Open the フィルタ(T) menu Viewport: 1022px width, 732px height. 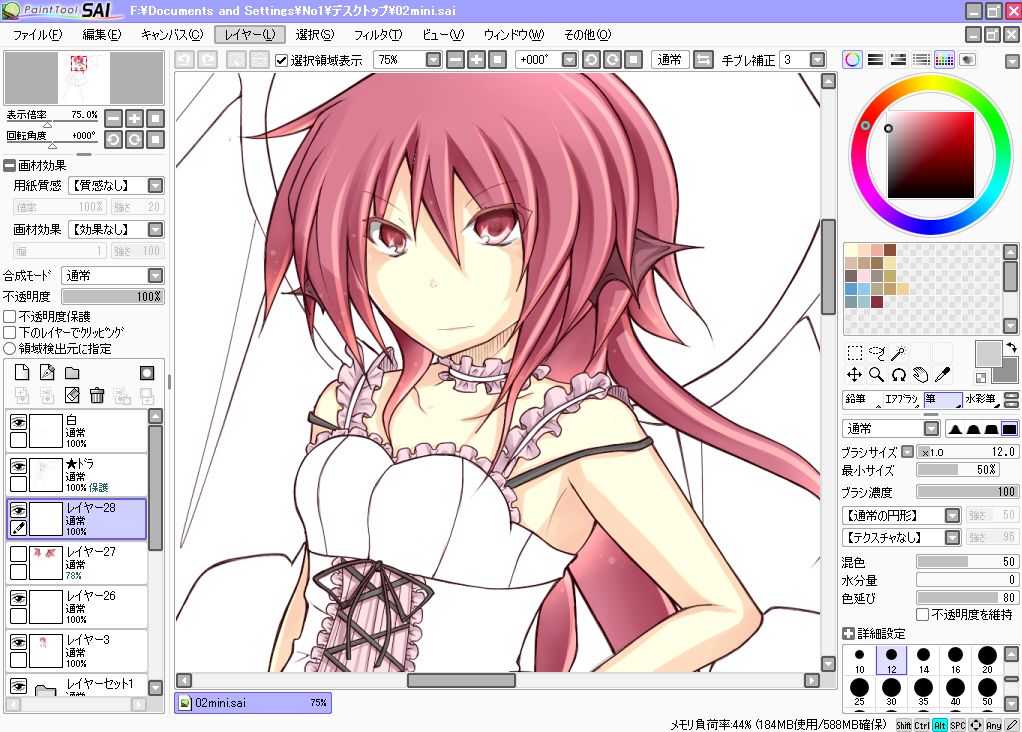(377, 35)
